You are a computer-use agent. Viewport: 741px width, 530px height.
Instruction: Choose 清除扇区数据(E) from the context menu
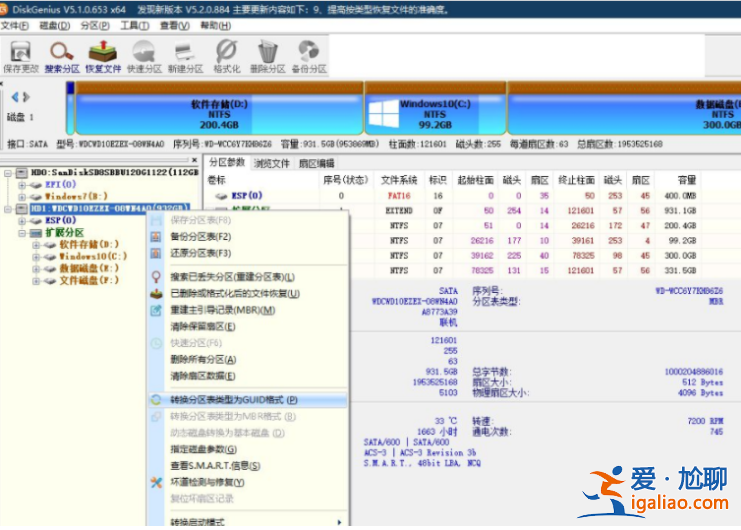pos(248,376)
